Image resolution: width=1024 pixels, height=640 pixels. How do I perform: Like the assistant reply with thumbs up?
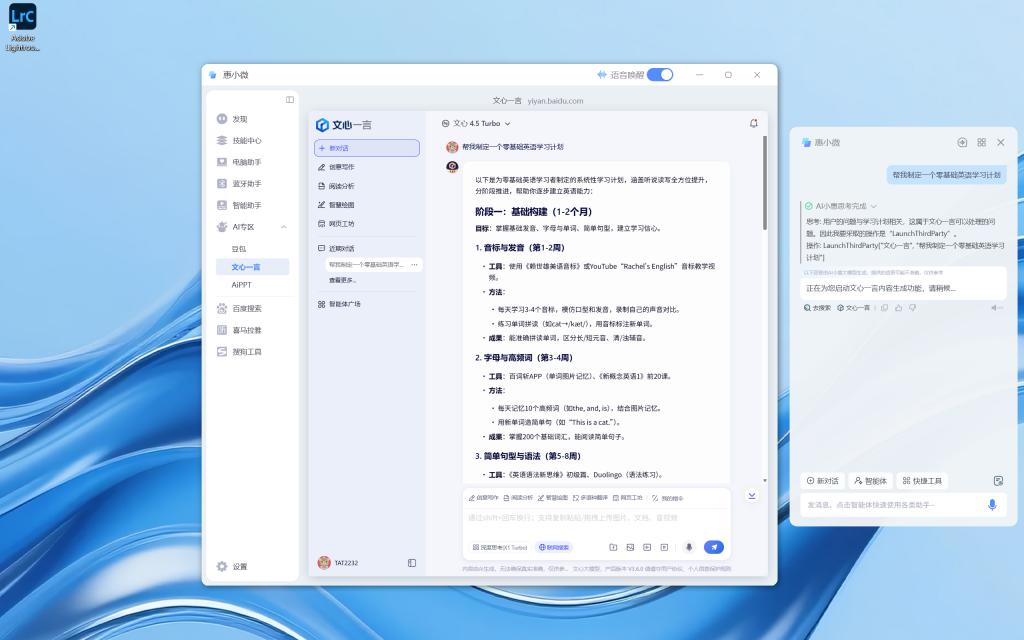pos(899,308)
